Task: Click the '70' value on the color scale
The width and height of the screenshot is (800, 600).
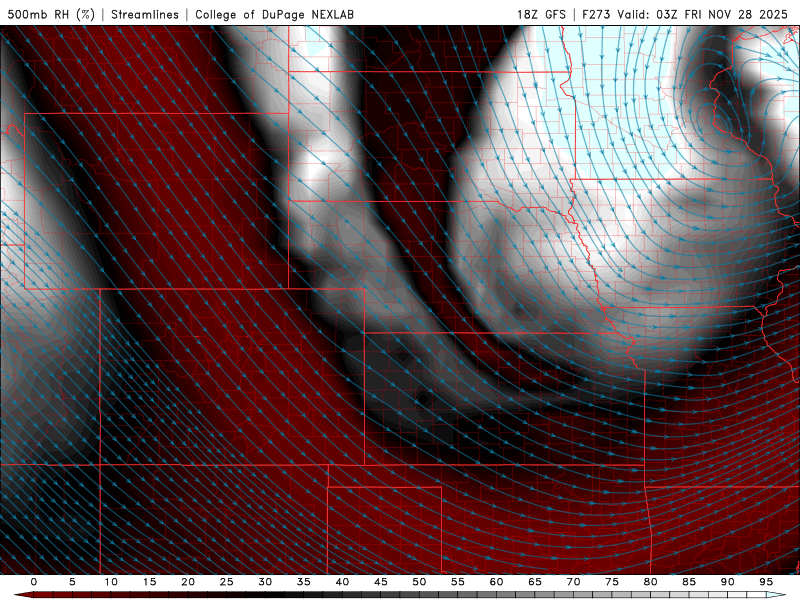Action: click(573, 582)
